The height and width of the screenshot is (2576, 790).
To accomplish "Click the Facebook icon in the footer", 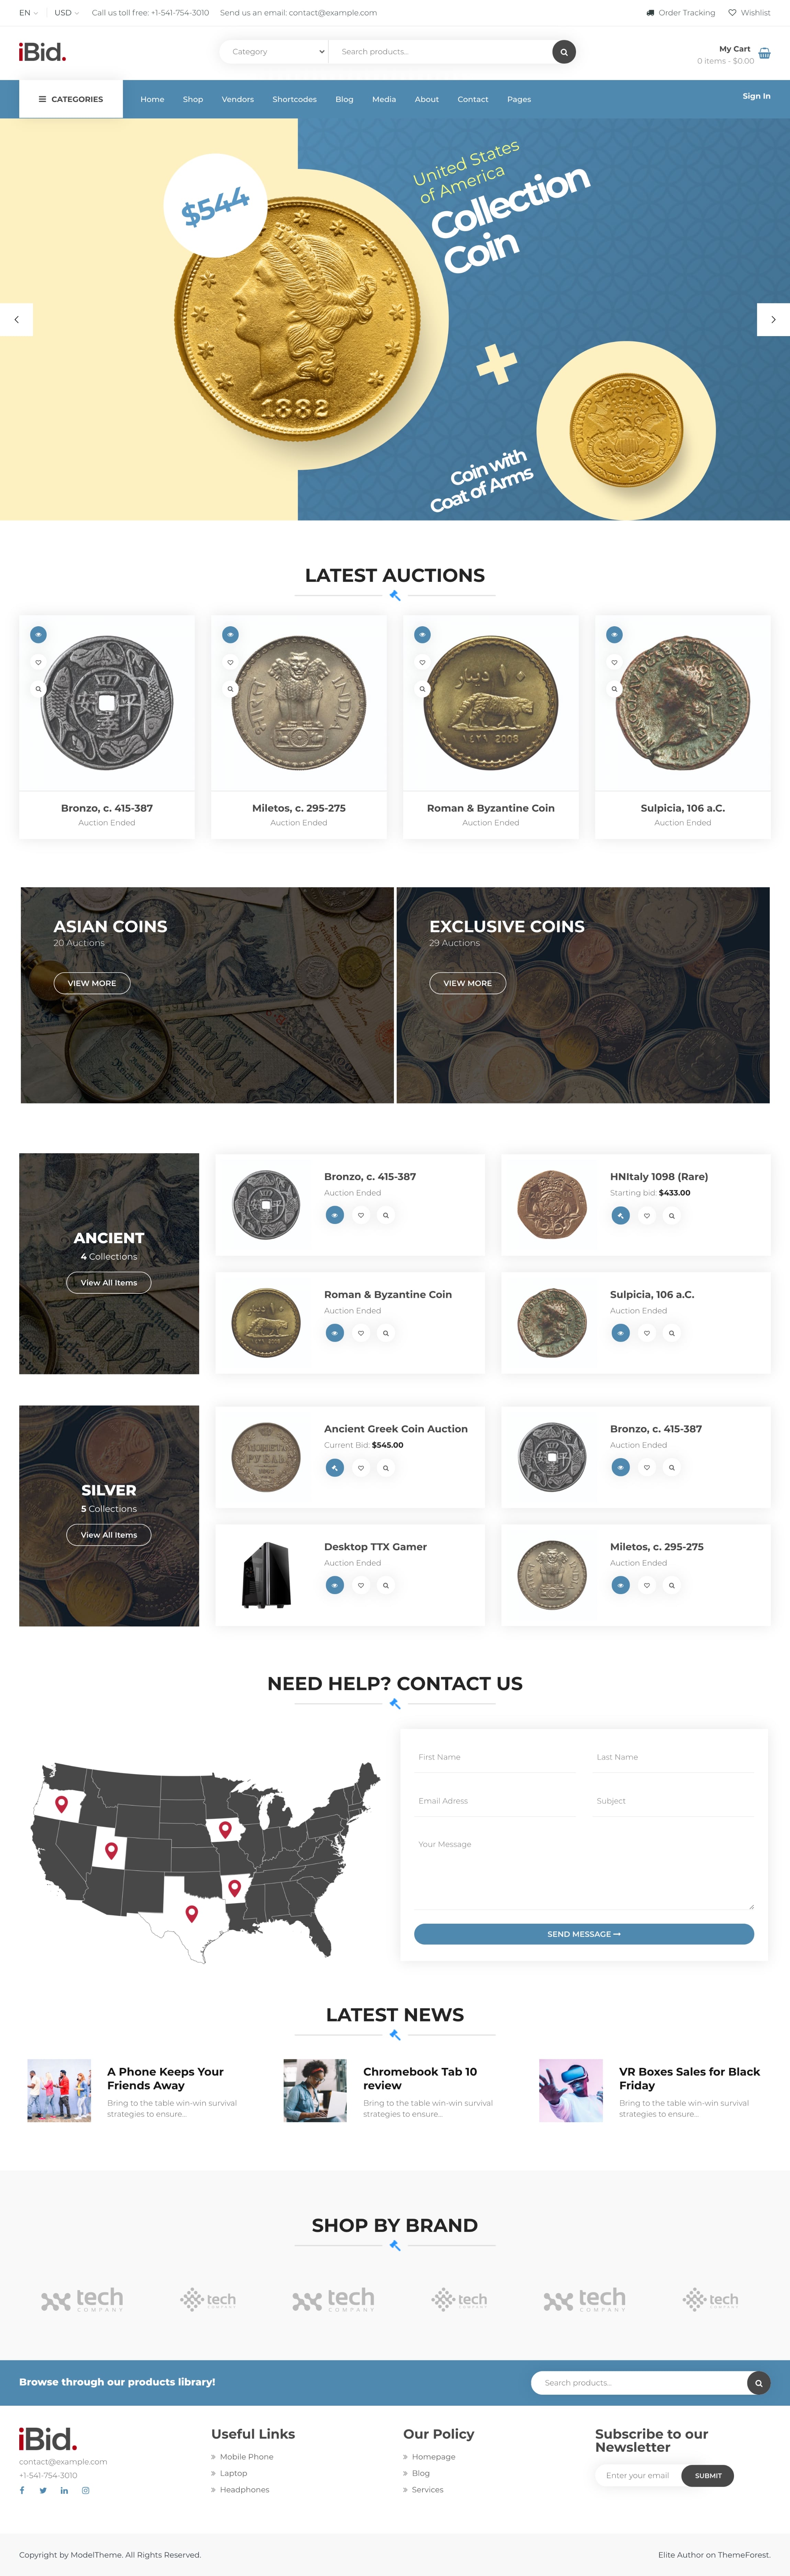I will [22, 2490].
